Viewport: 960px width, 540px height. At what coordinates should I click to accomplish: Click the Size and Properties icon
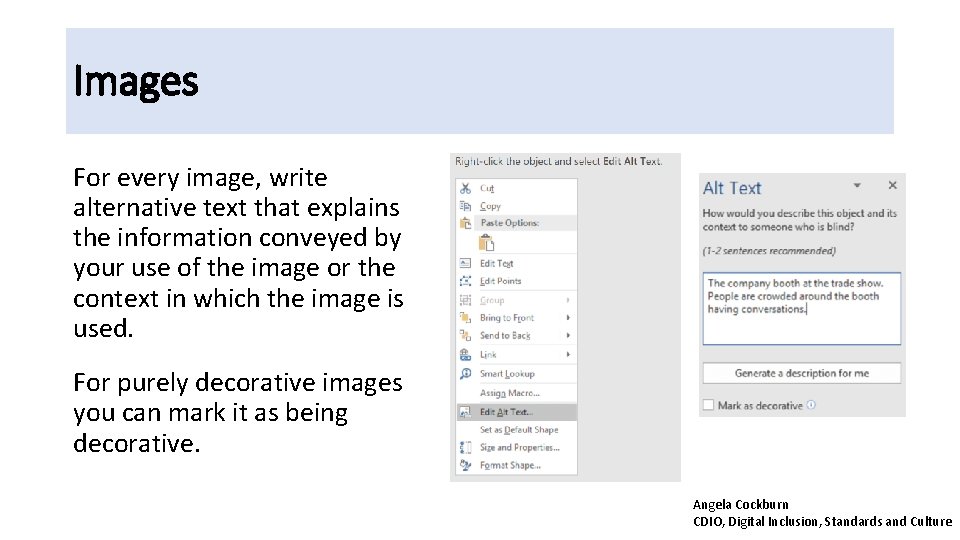466,448
